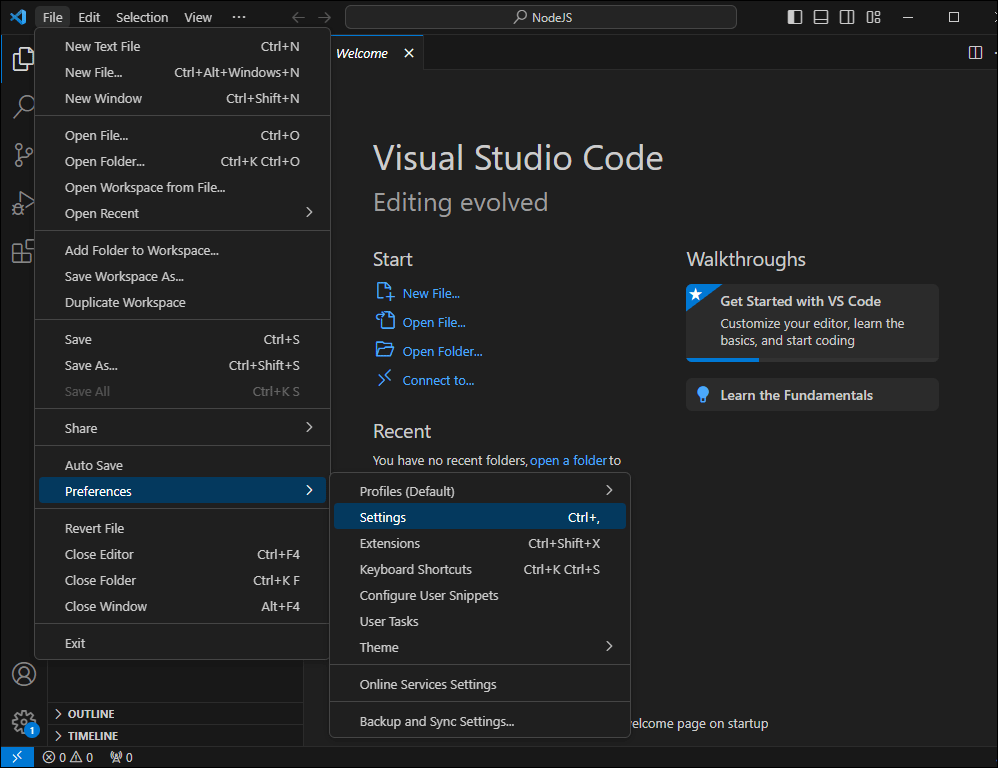Select Close Editor menu item
Image resolution: width=998 pixels, height=768 pixels.
pos(182,554)
